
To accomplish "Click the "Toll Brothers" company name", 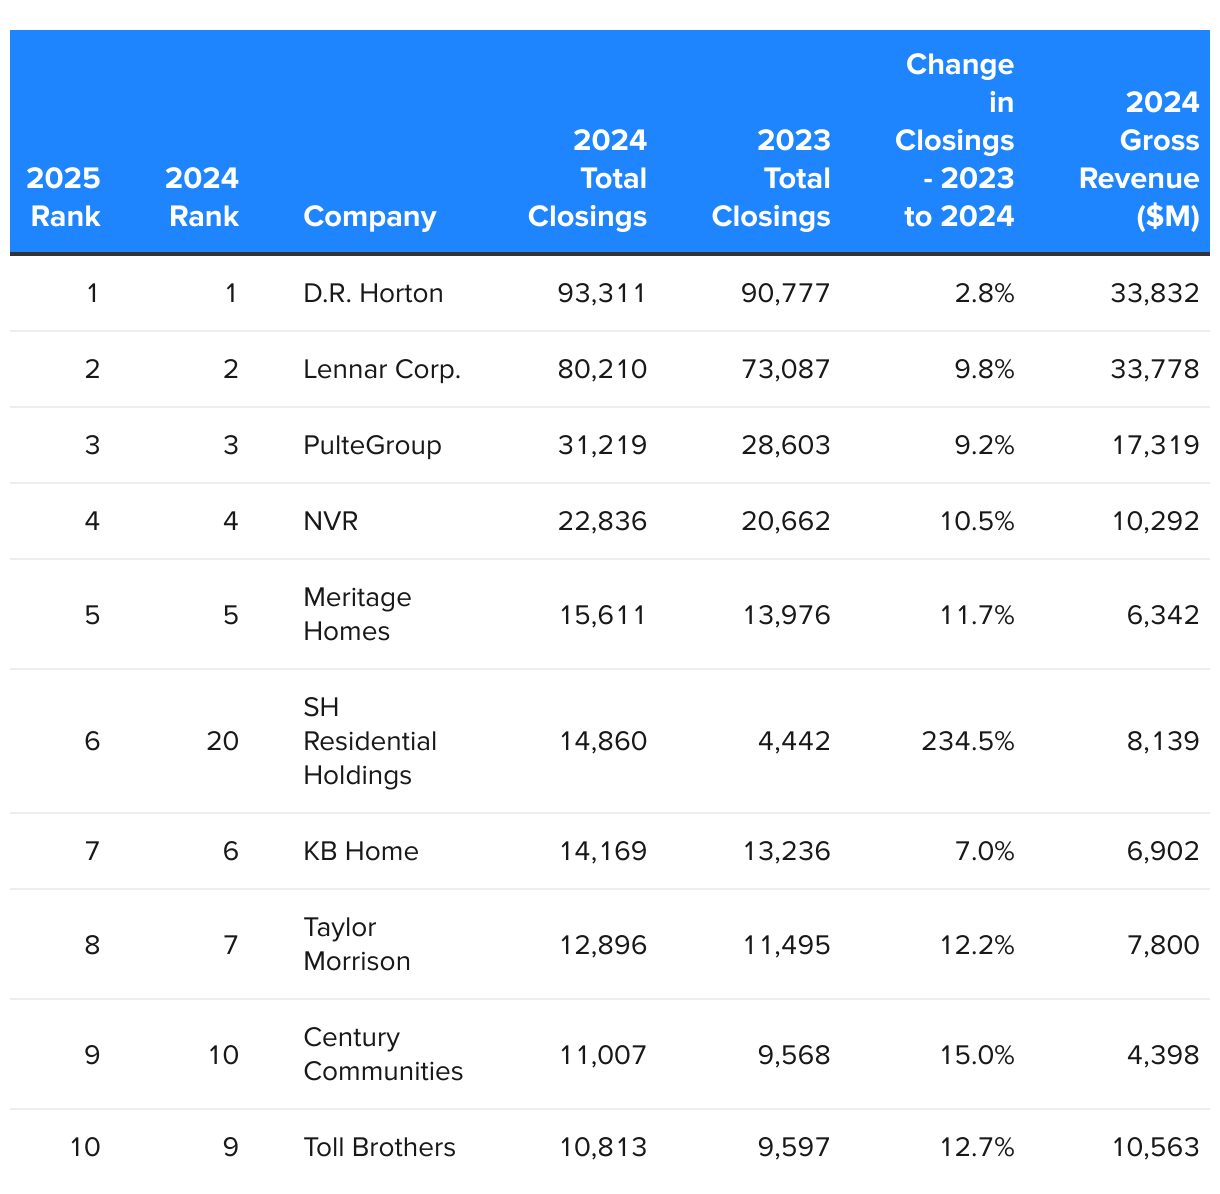I will pos(380,1147).
